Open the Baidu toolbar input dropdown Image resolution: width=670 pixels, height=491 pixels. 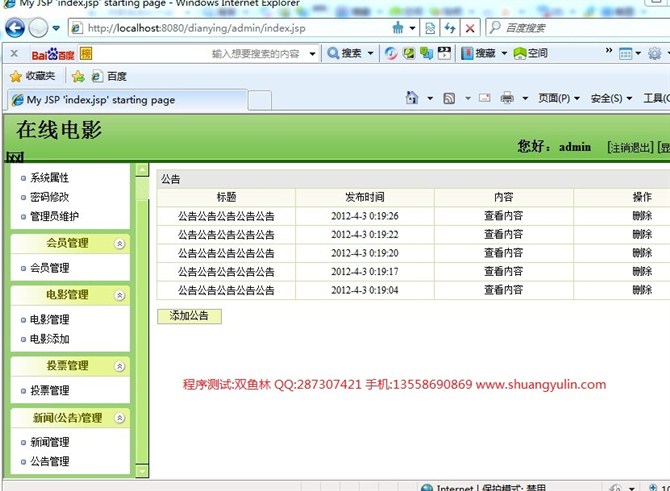[x=312, y=54]
